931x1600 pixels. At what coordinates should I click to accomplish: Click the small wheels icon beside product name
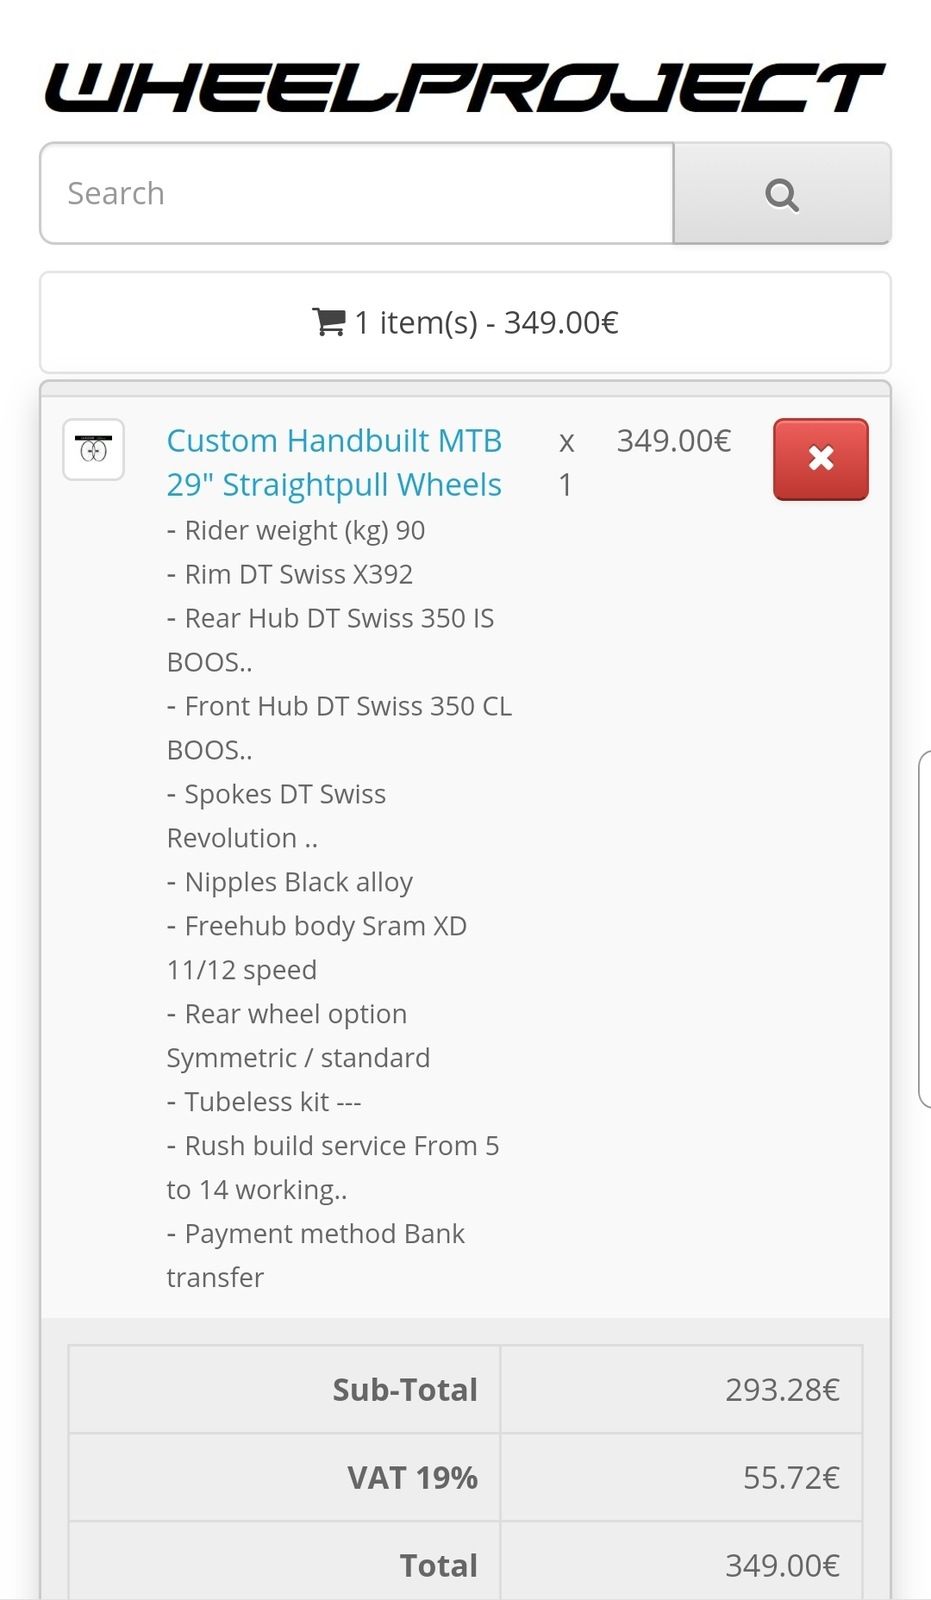coord(93,450)
